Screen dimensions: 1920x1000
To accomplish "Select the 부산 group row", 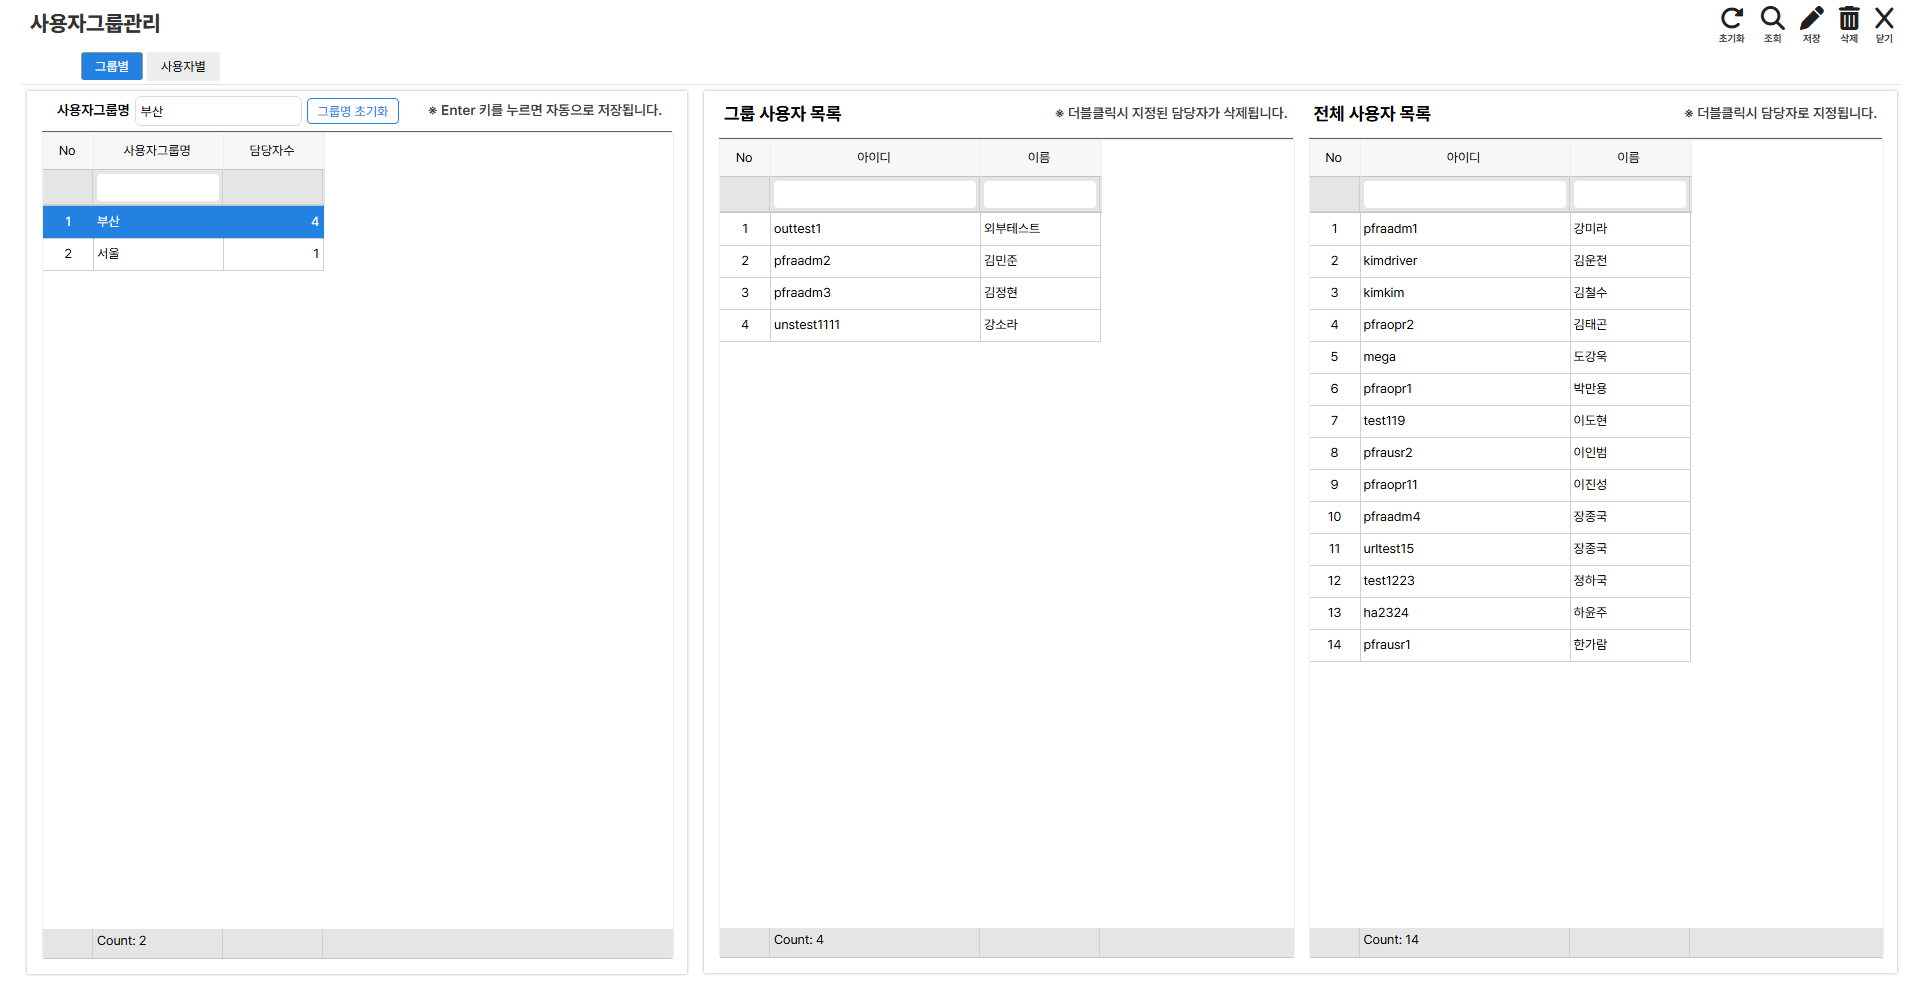I will [x=183, y=222].
